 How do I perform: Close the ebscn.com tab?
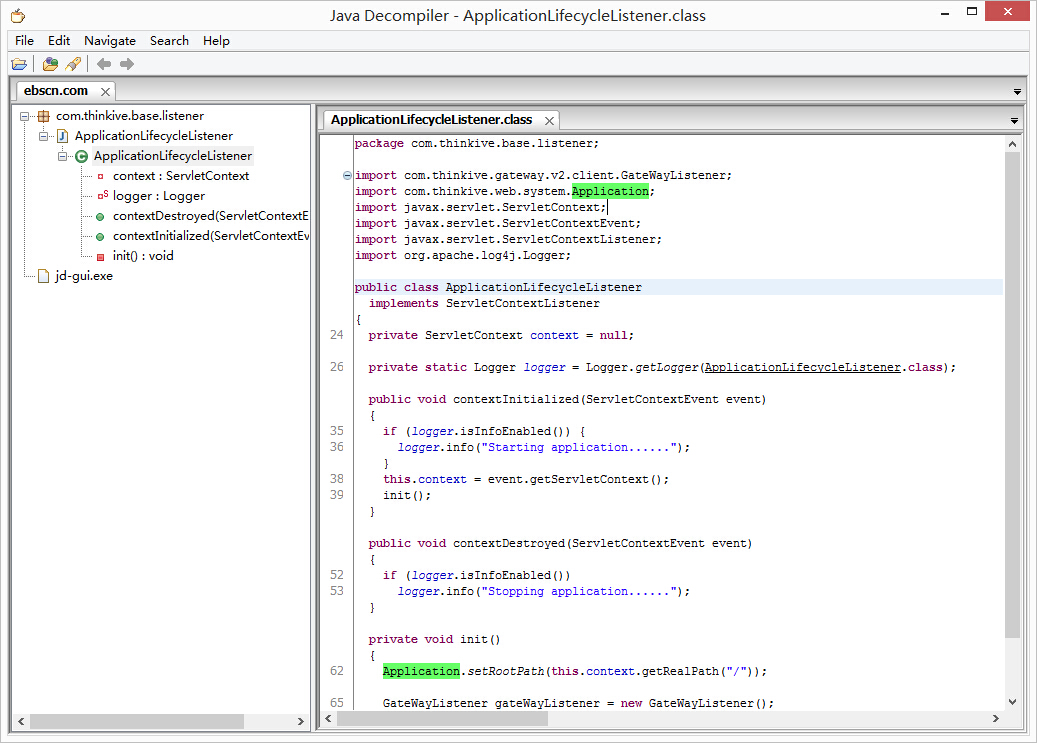click(x=105, y=91)
